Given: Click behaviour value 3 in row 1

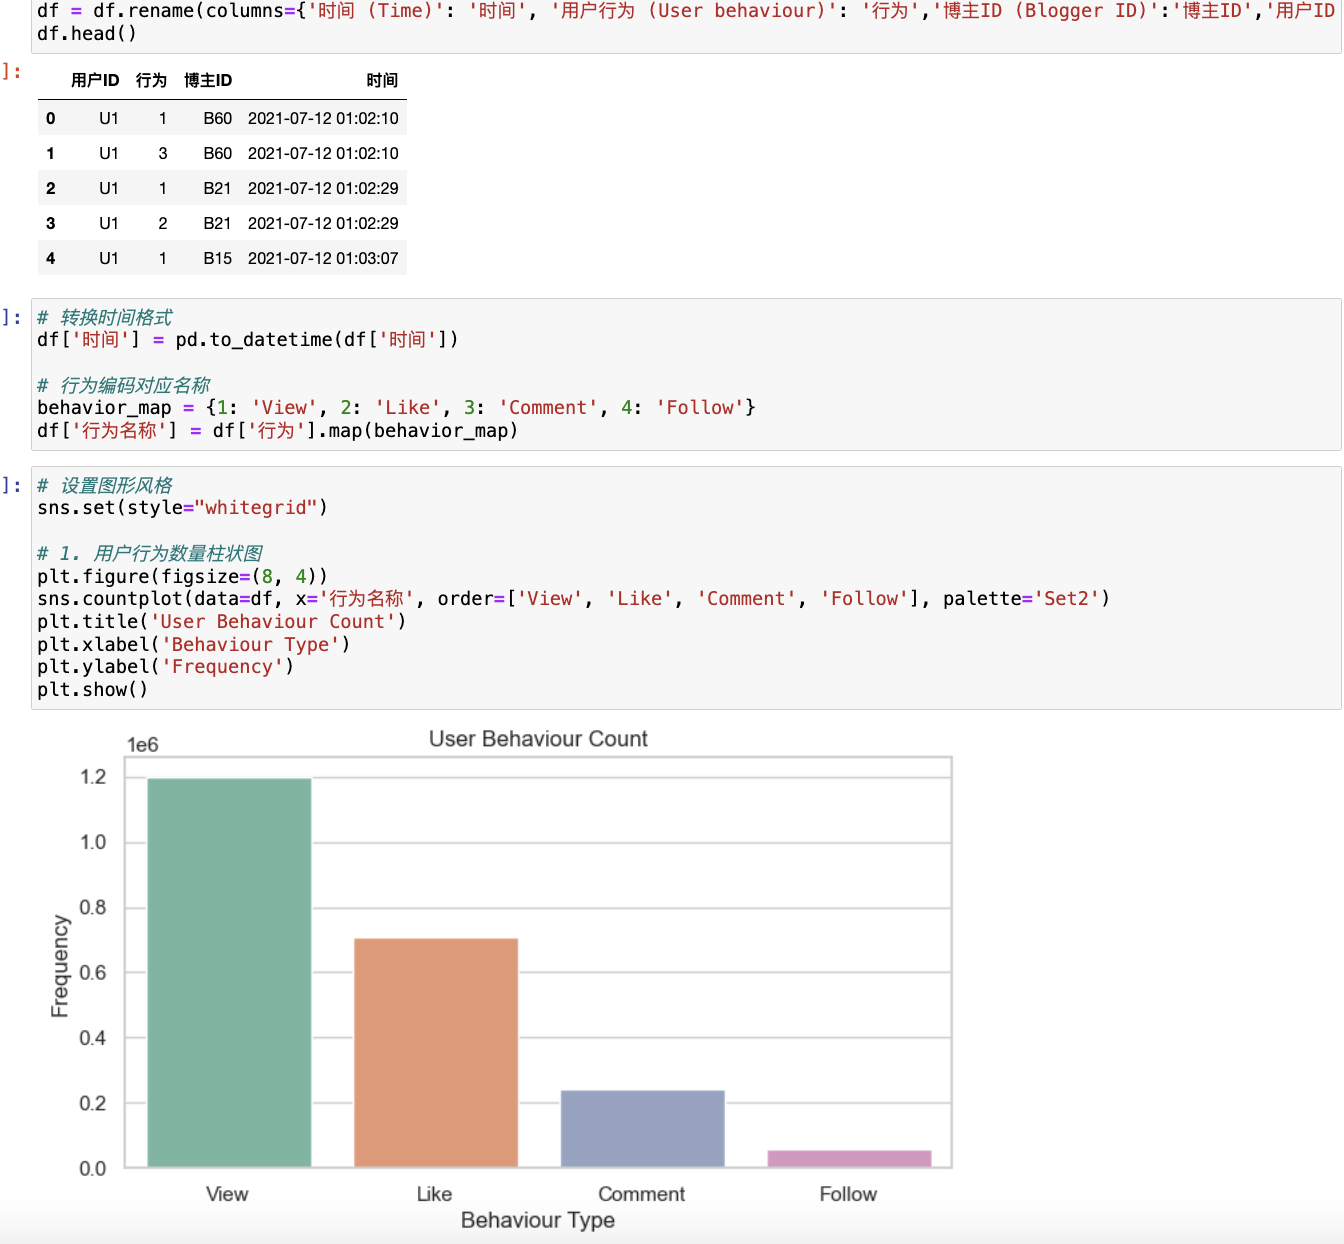Looking at the screenshot, I should (x=163, y=153).
